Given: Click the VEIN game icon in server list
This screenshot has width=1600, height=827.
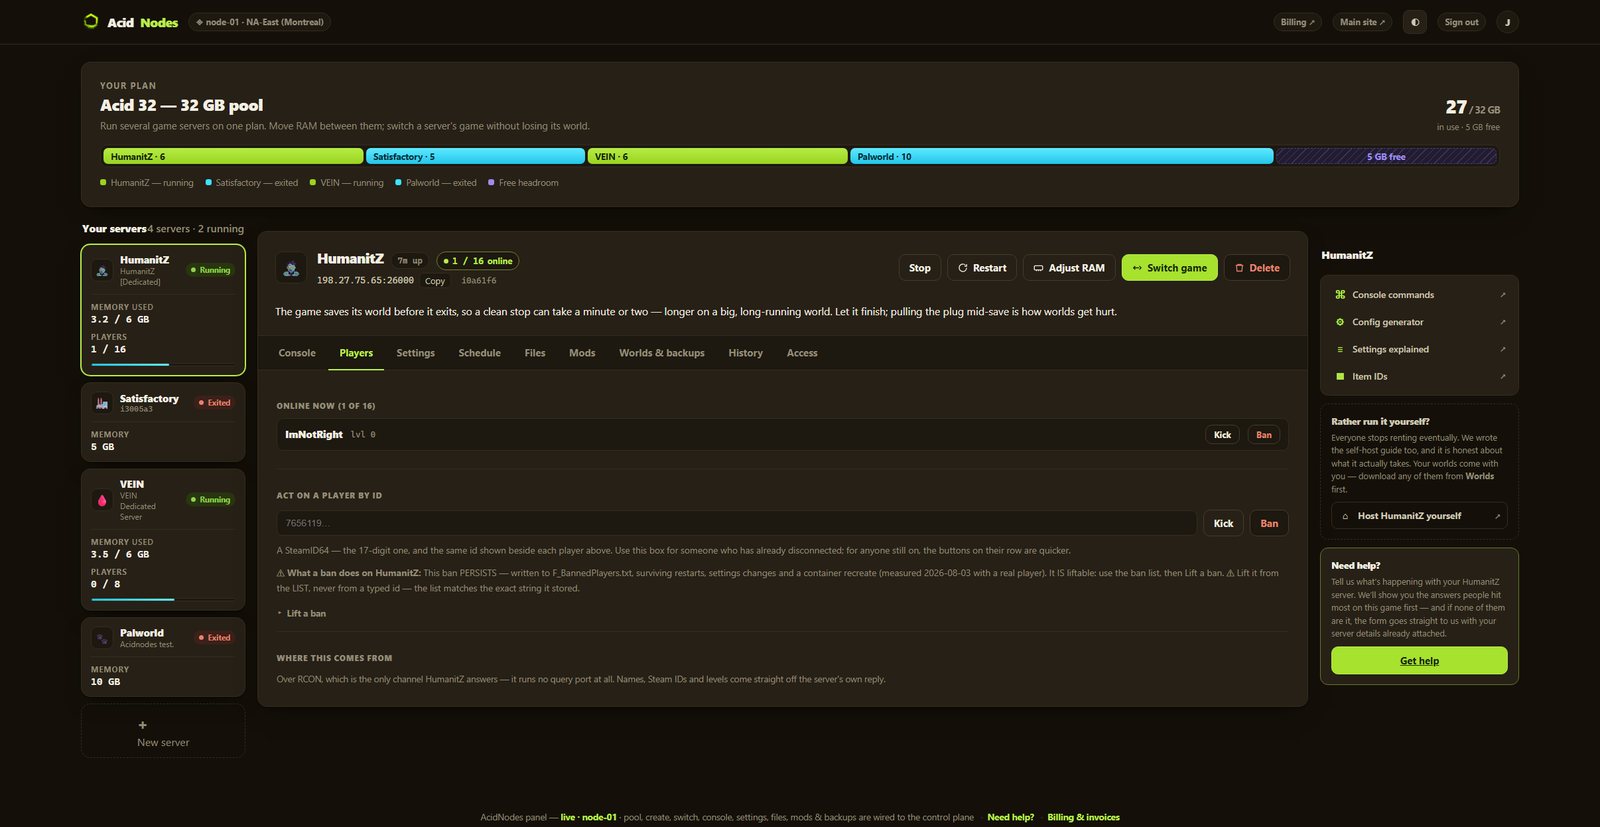Looking at the screenshot, I should pos(102,500).
